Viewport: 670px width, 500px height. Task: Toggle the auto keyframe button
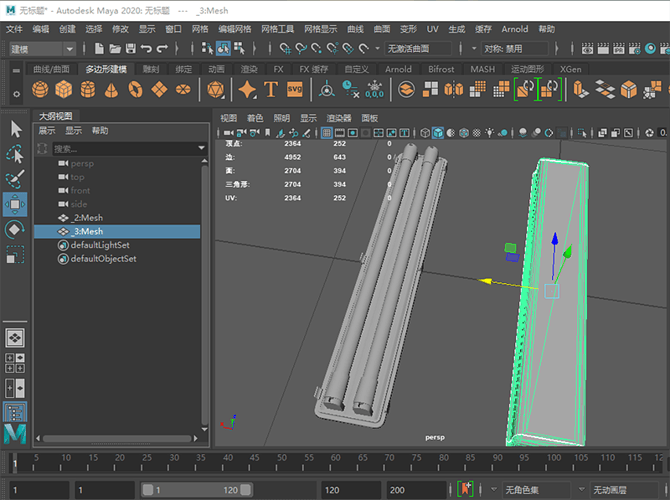click(x=464, y=489)
